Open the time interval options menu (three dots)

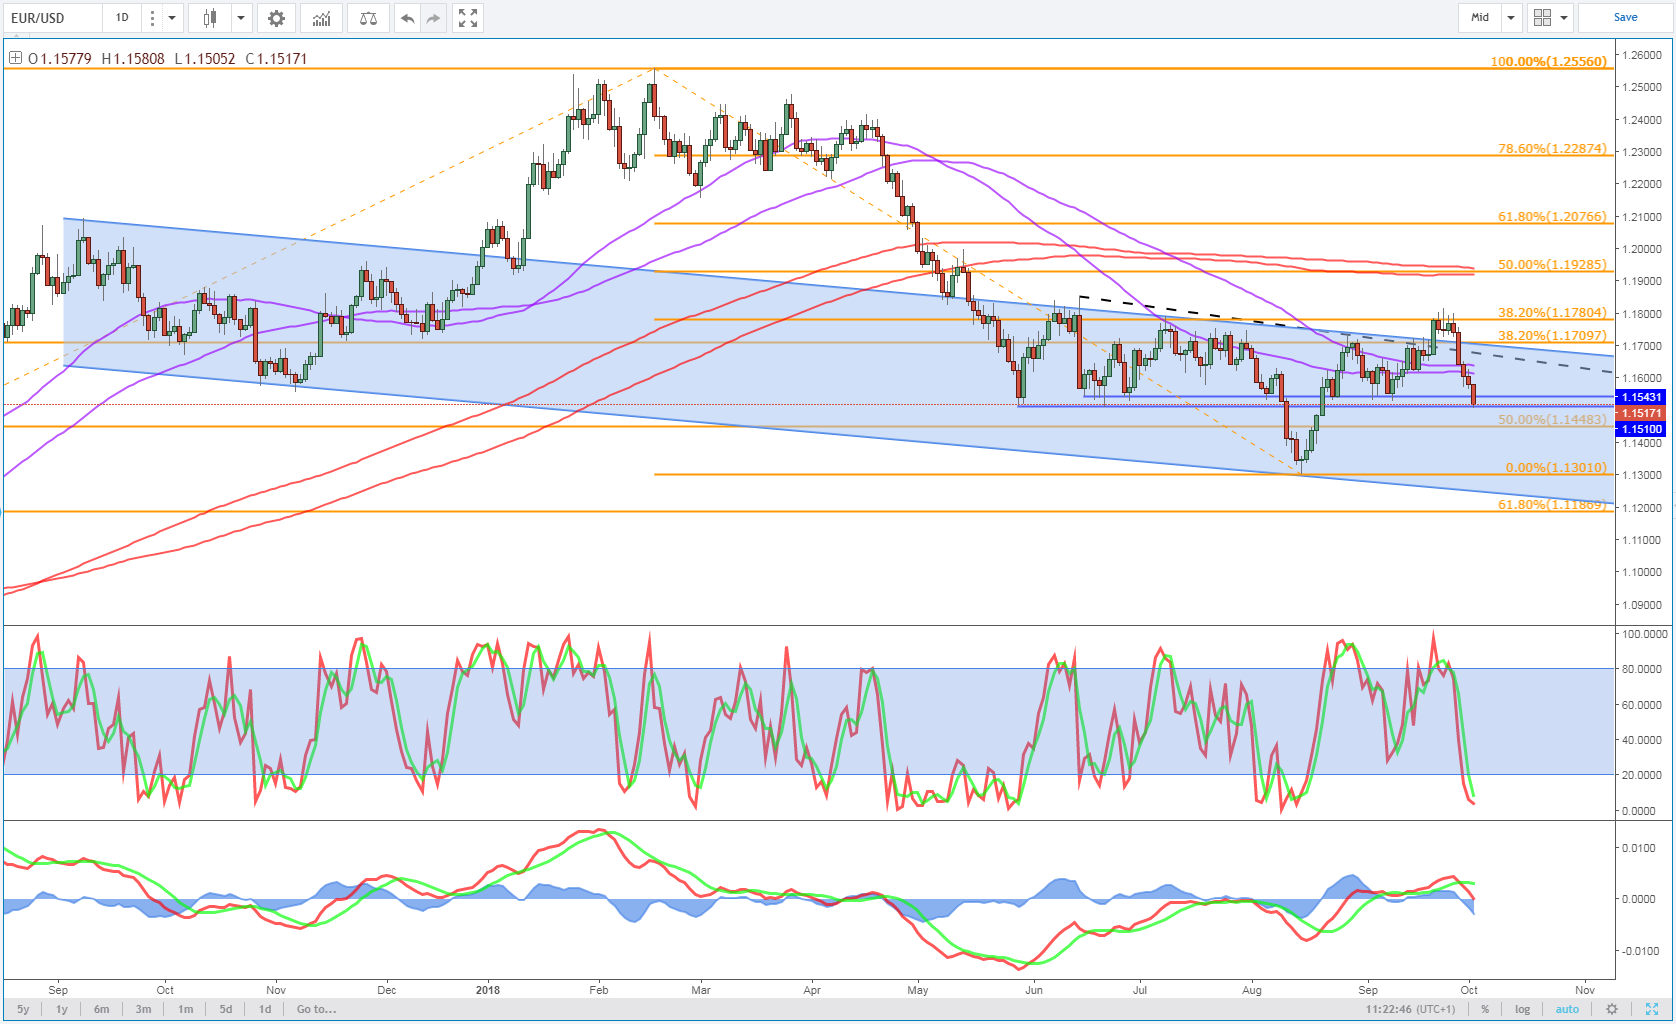pyautogui.click(x=151, y=18)
